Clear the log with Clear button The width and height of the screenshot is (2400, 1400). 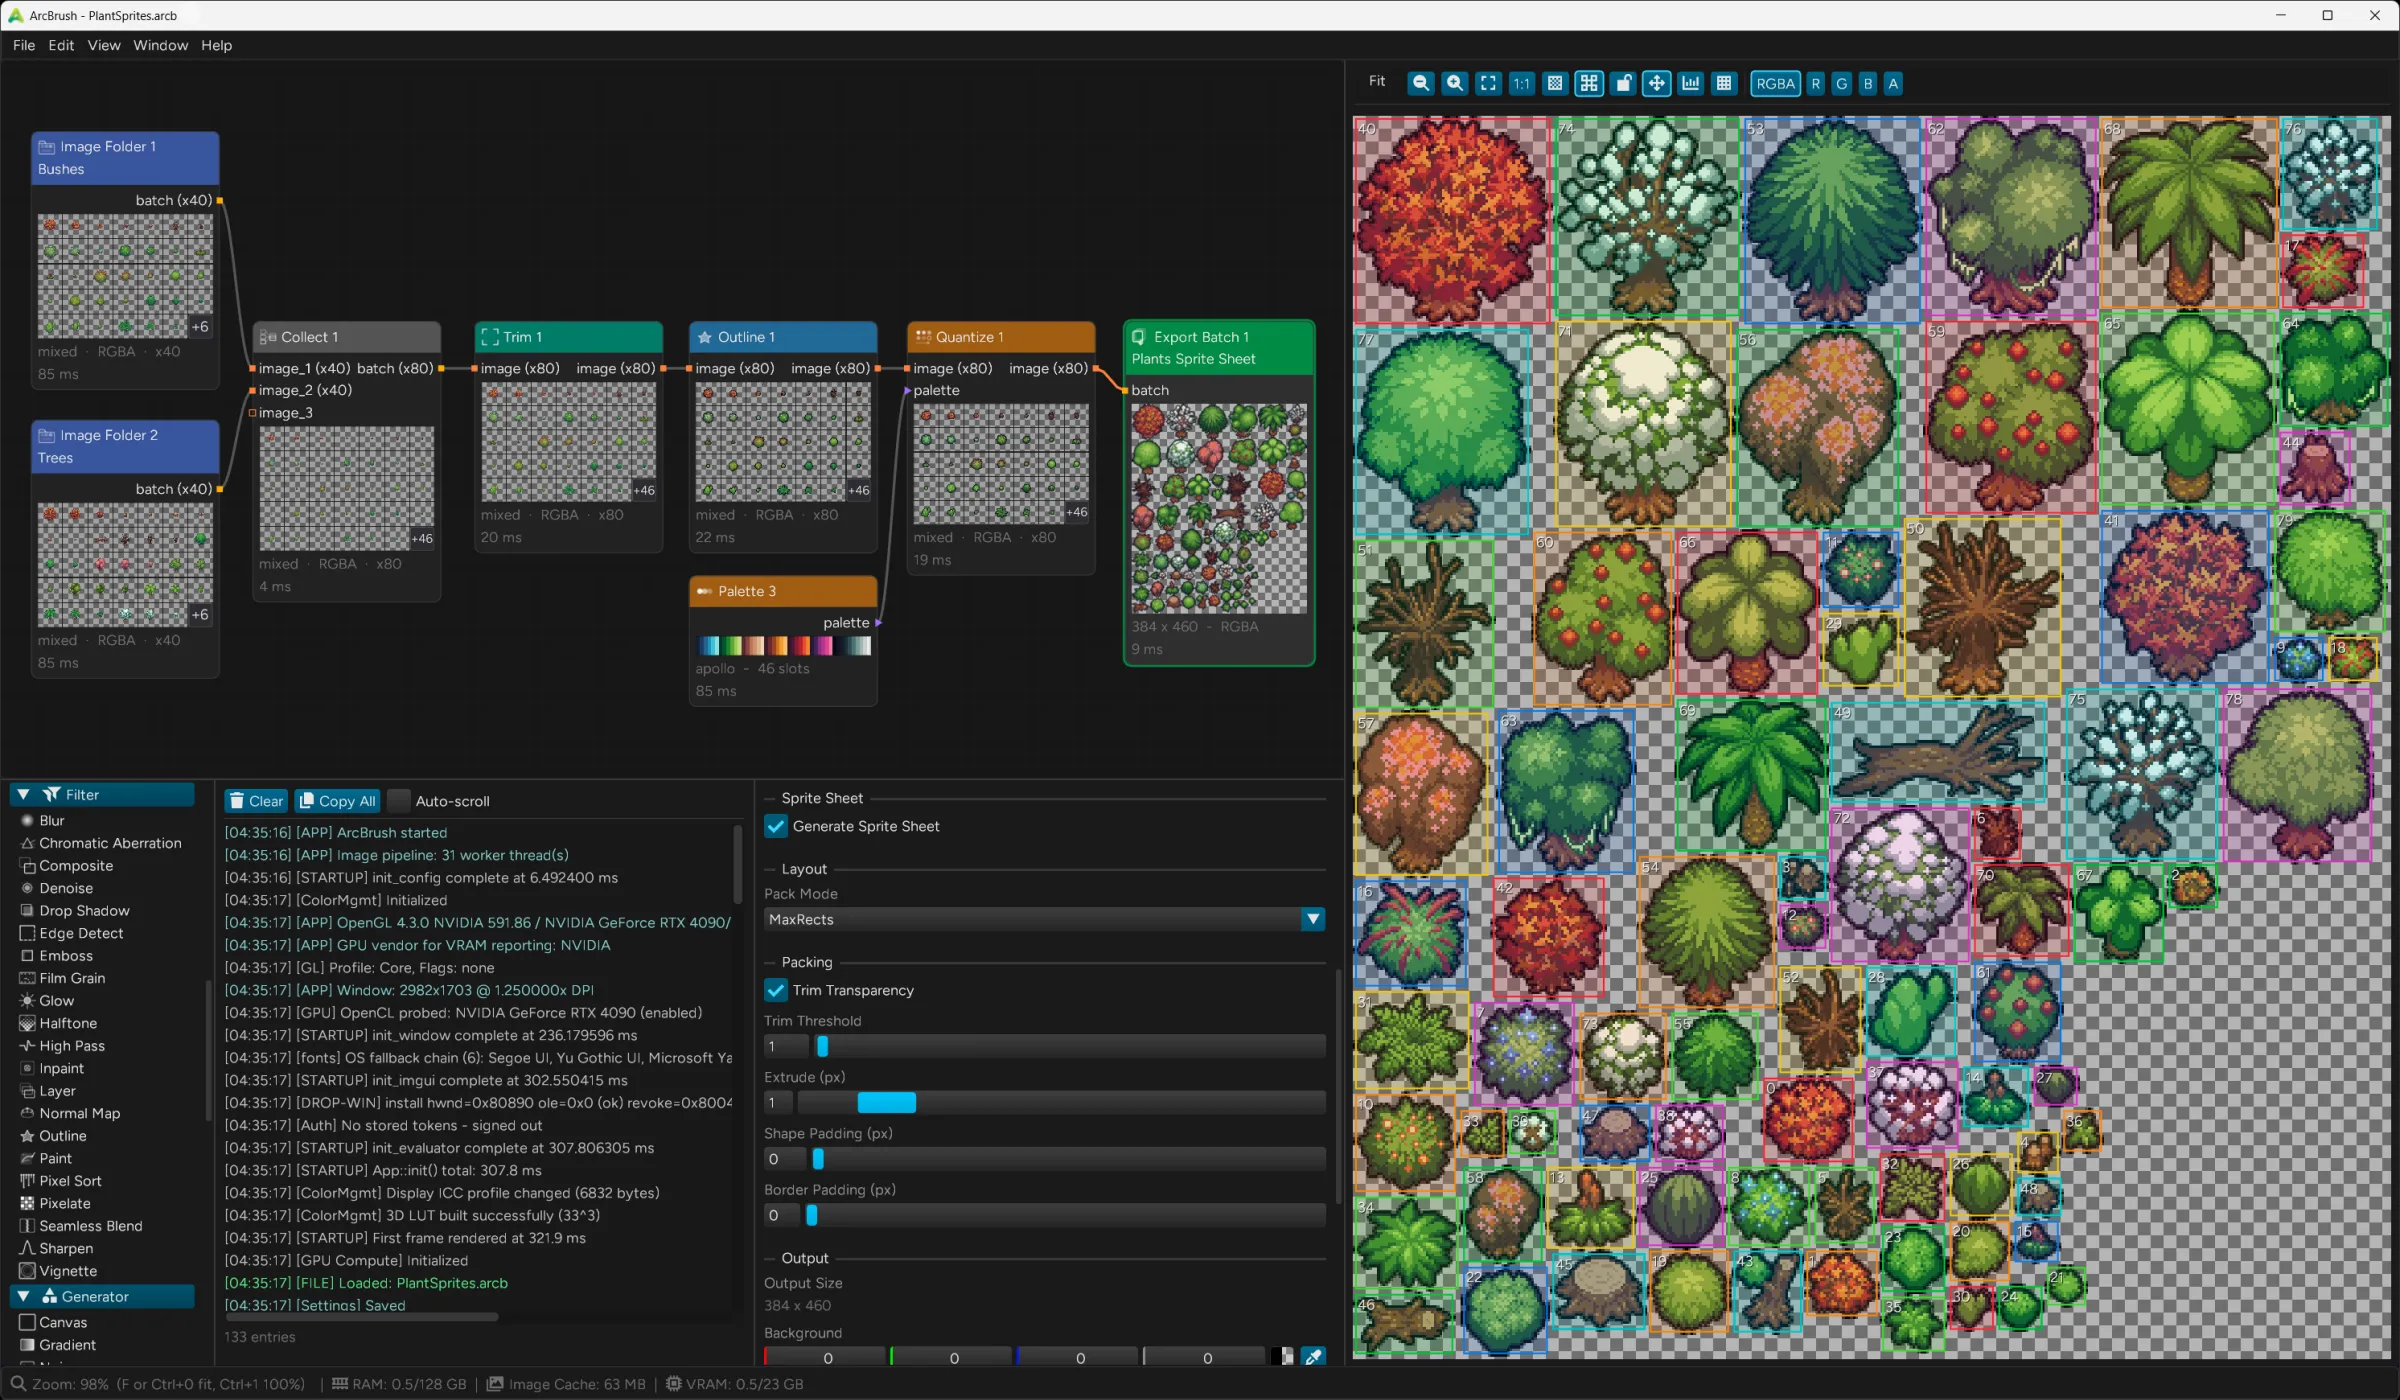[x=256, y=801]
